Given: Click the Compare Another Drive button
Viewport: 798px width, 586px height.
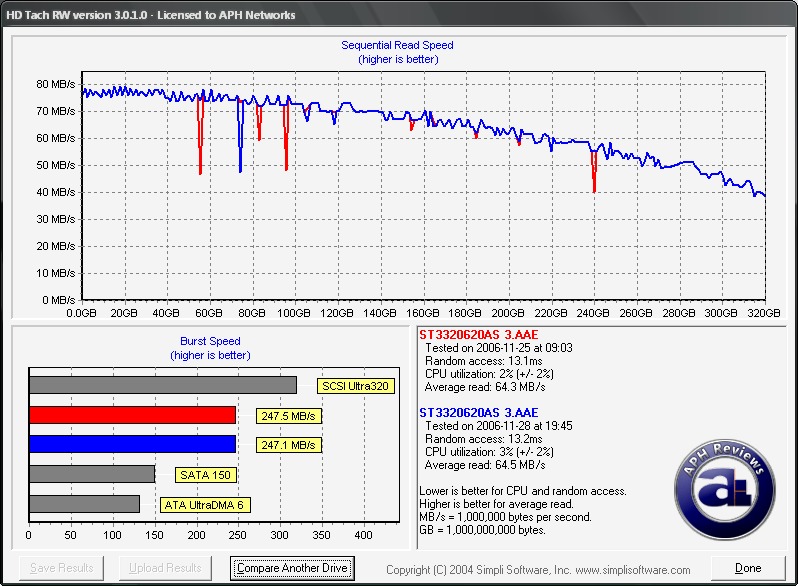Looking at the screenshot, I should (x=292, y=568).
